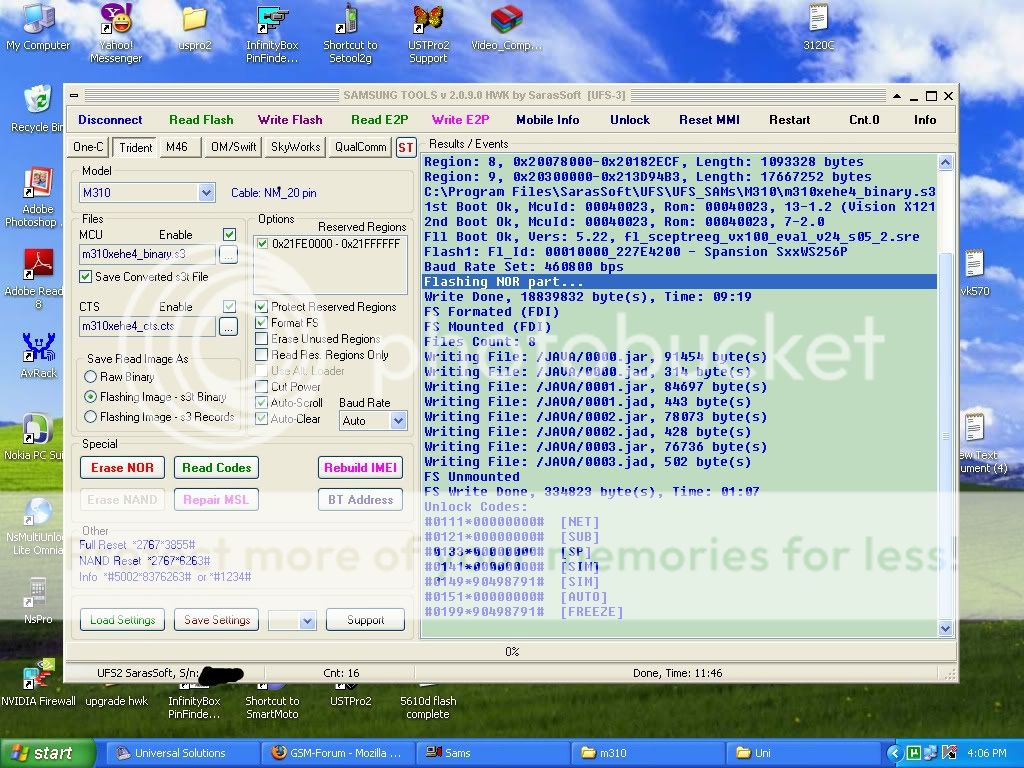Click the Results log scroll-down arrow
Image resolution: width=1024 pixels, height=768 pixels.
pos(945,628)
